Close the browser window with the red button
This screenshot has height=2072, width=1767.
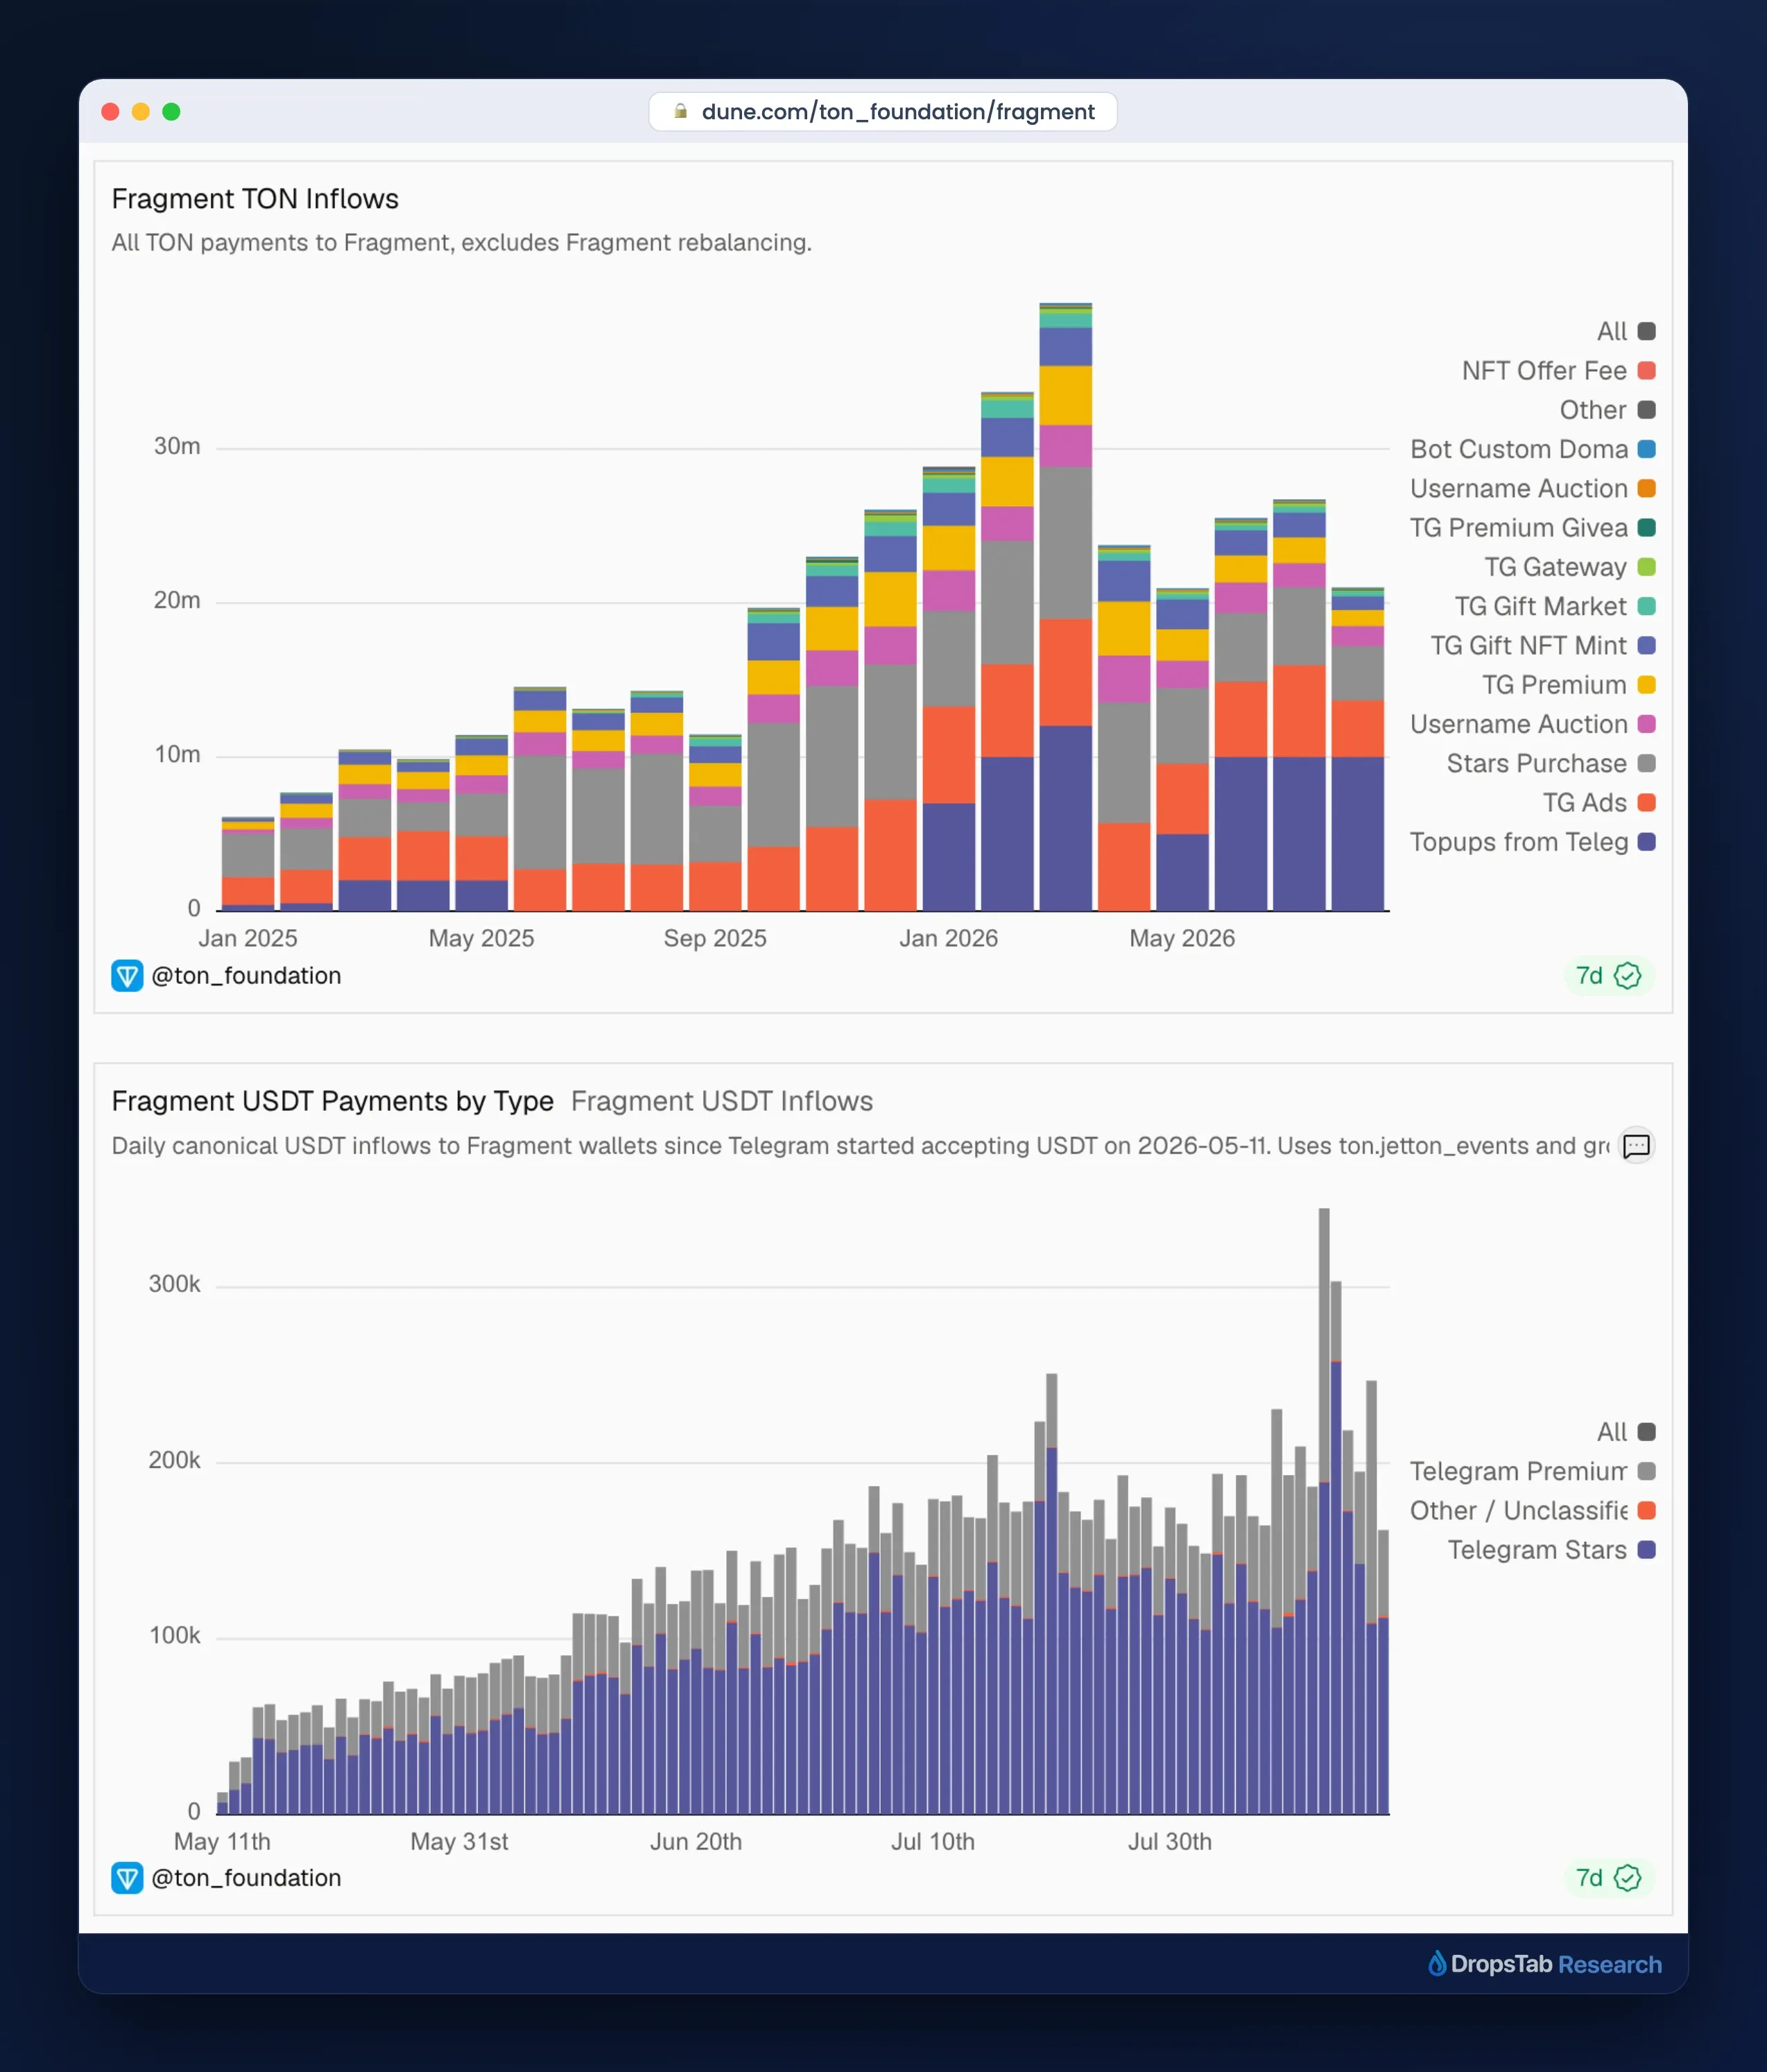tap(111, 112)
